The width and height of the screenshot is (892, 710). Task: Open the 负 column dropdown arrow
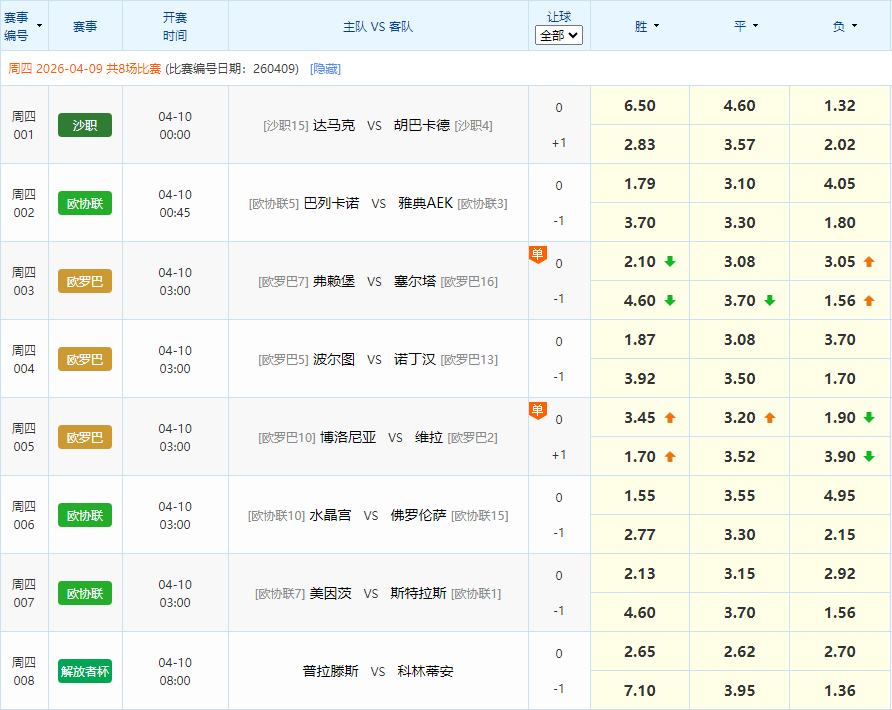pyautogui.click(x=854, y=26)
